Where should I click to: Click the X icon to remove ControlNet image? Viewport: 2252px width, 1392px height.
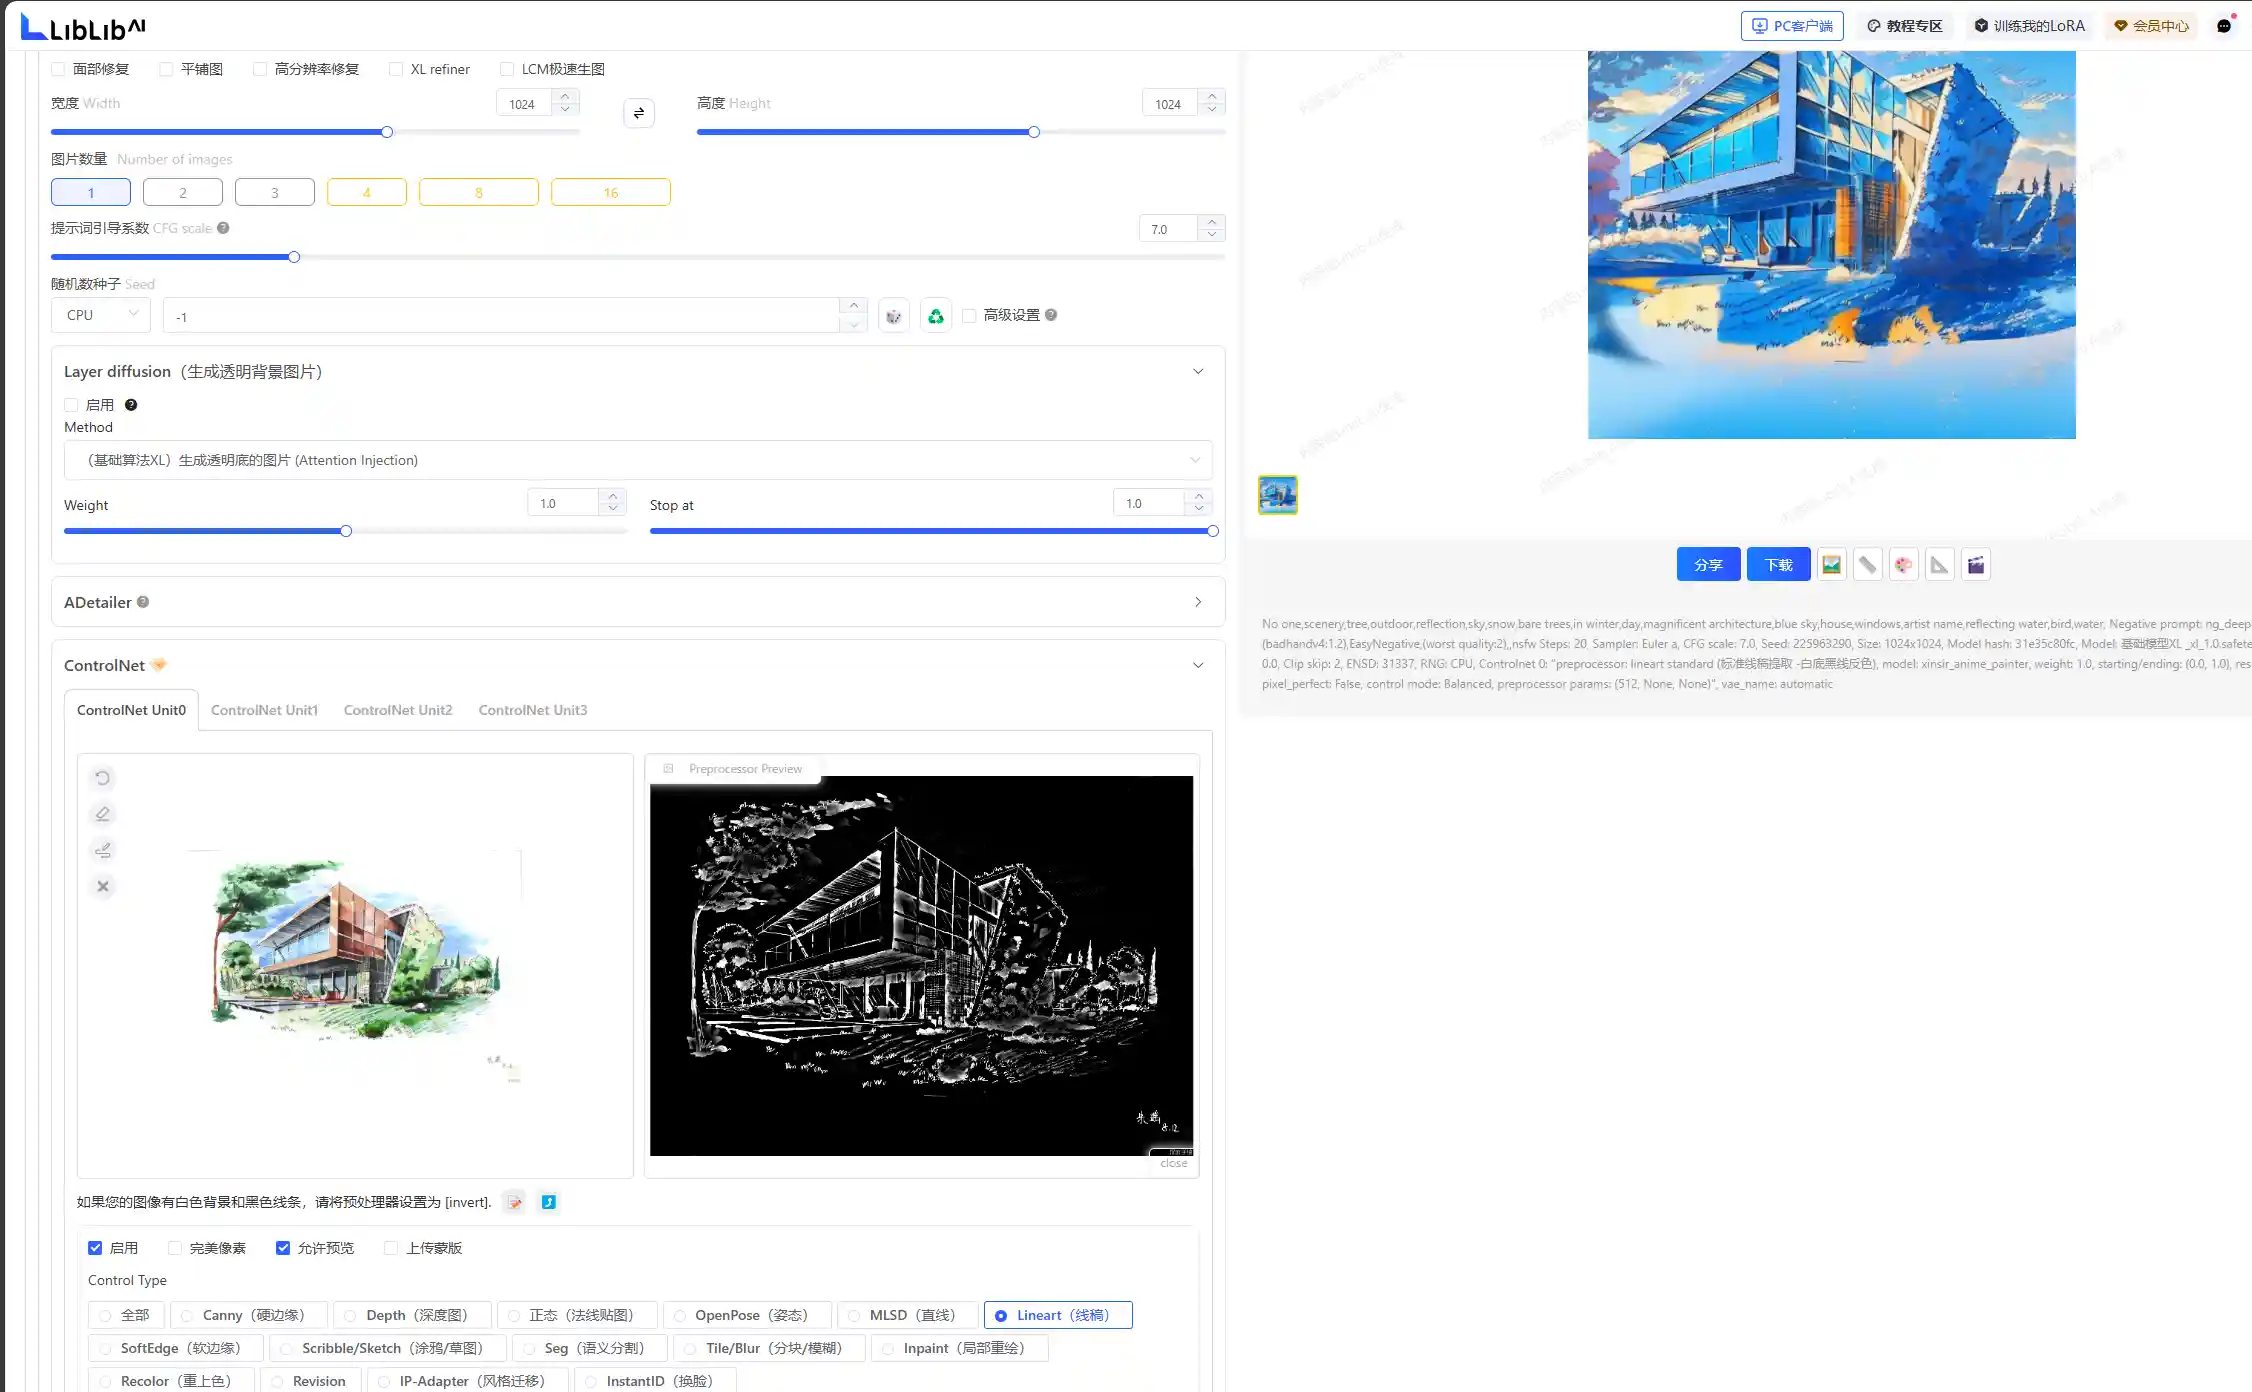tap(103, 886)
